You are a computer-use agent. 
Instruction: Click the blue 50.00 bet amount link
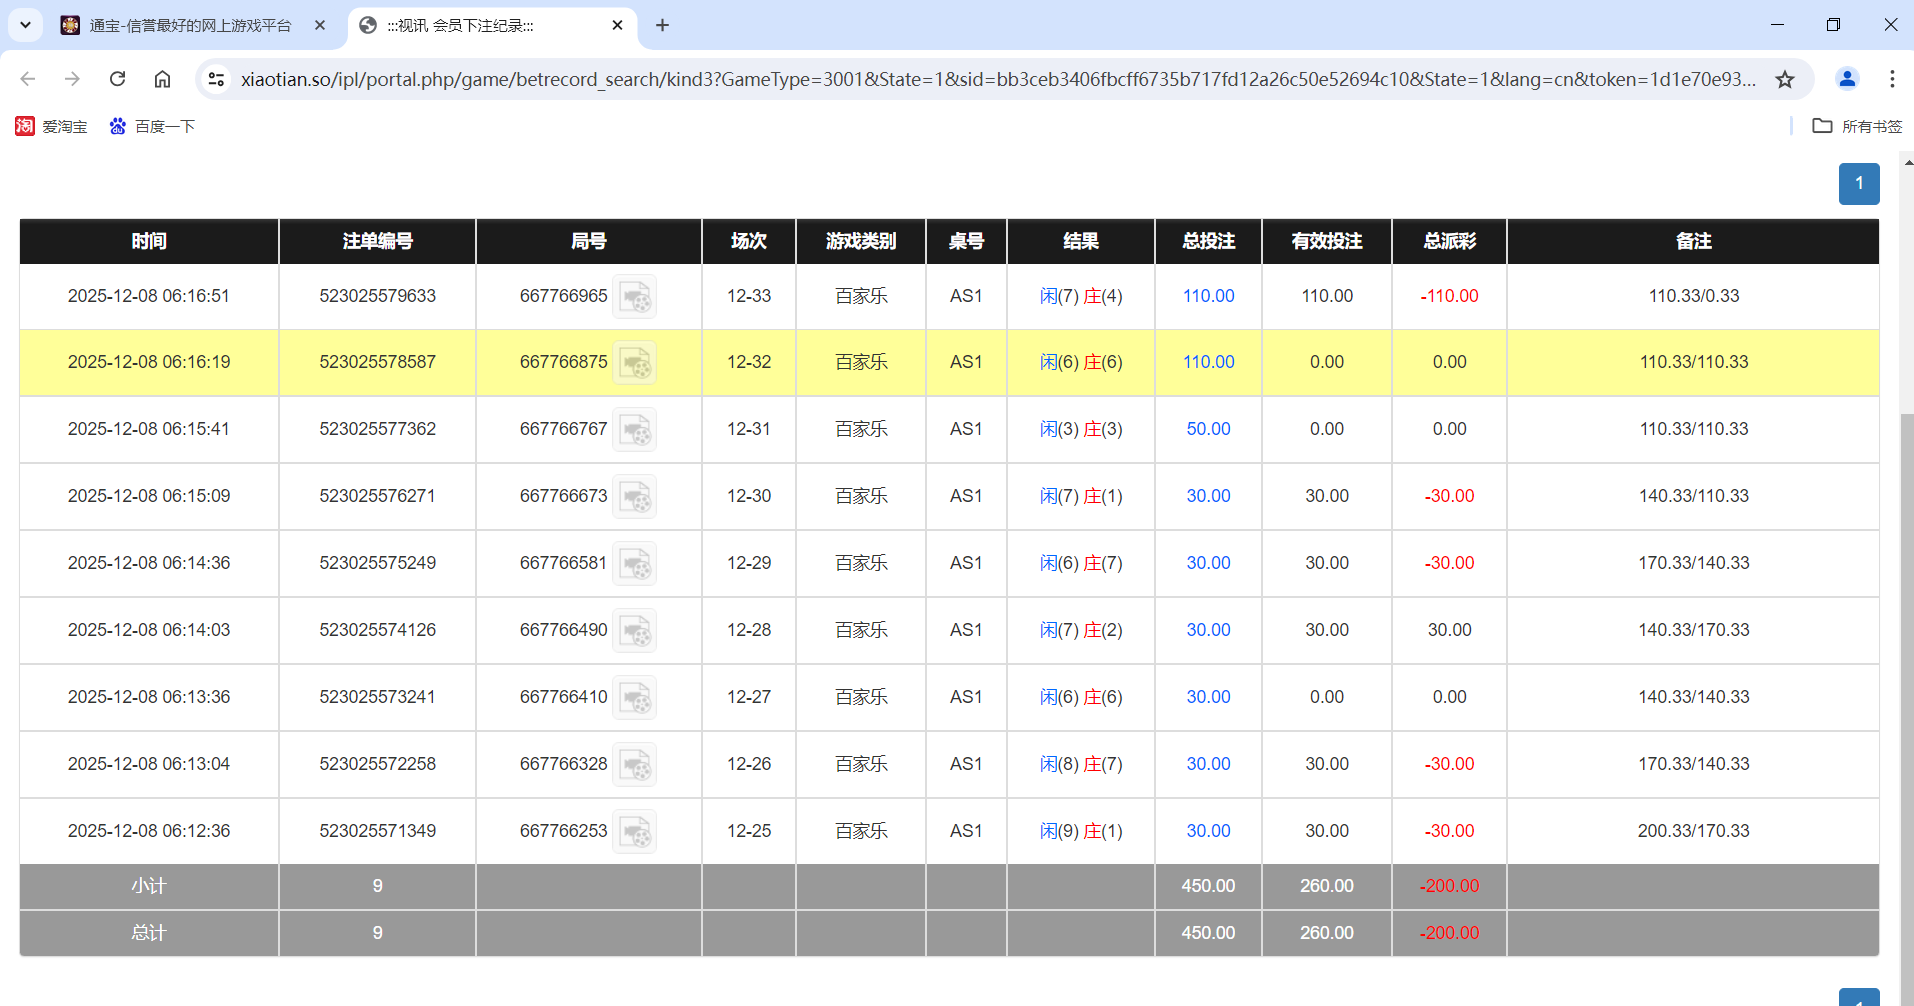point(1207,429)
